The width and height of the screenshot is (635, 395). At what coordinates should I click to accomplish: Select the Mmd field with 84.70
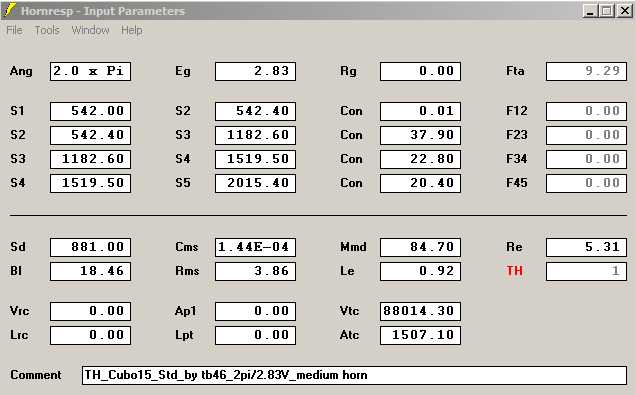[420, 247]
